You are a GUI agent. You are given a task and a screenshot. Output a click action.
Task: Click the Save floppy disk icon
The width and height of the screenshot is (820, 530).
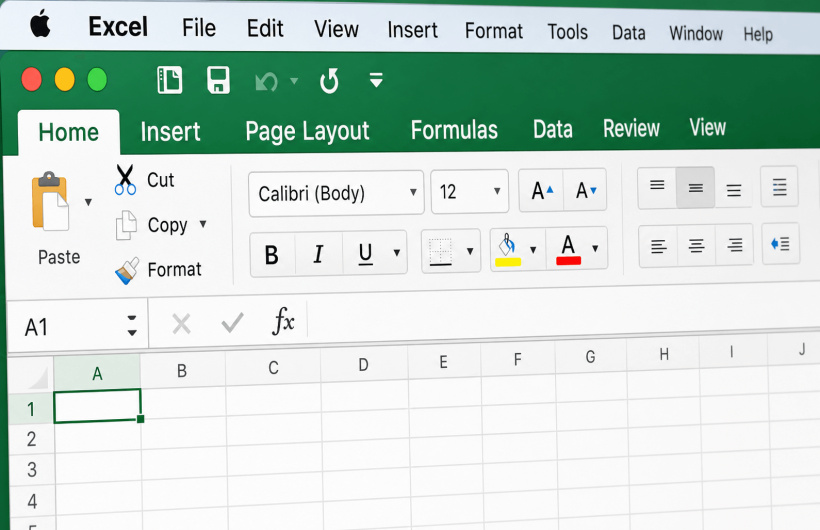tap(218, 80)
